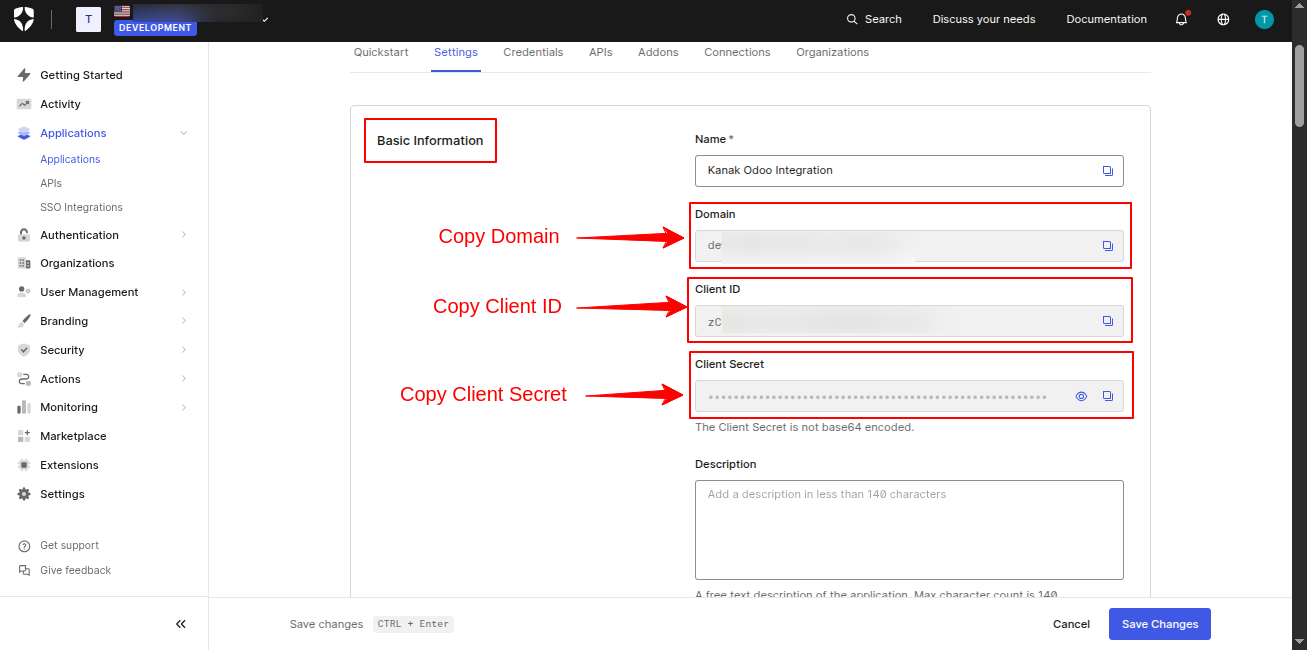
Task: Open Search in the top bar
Action: [x=874, y=19]
